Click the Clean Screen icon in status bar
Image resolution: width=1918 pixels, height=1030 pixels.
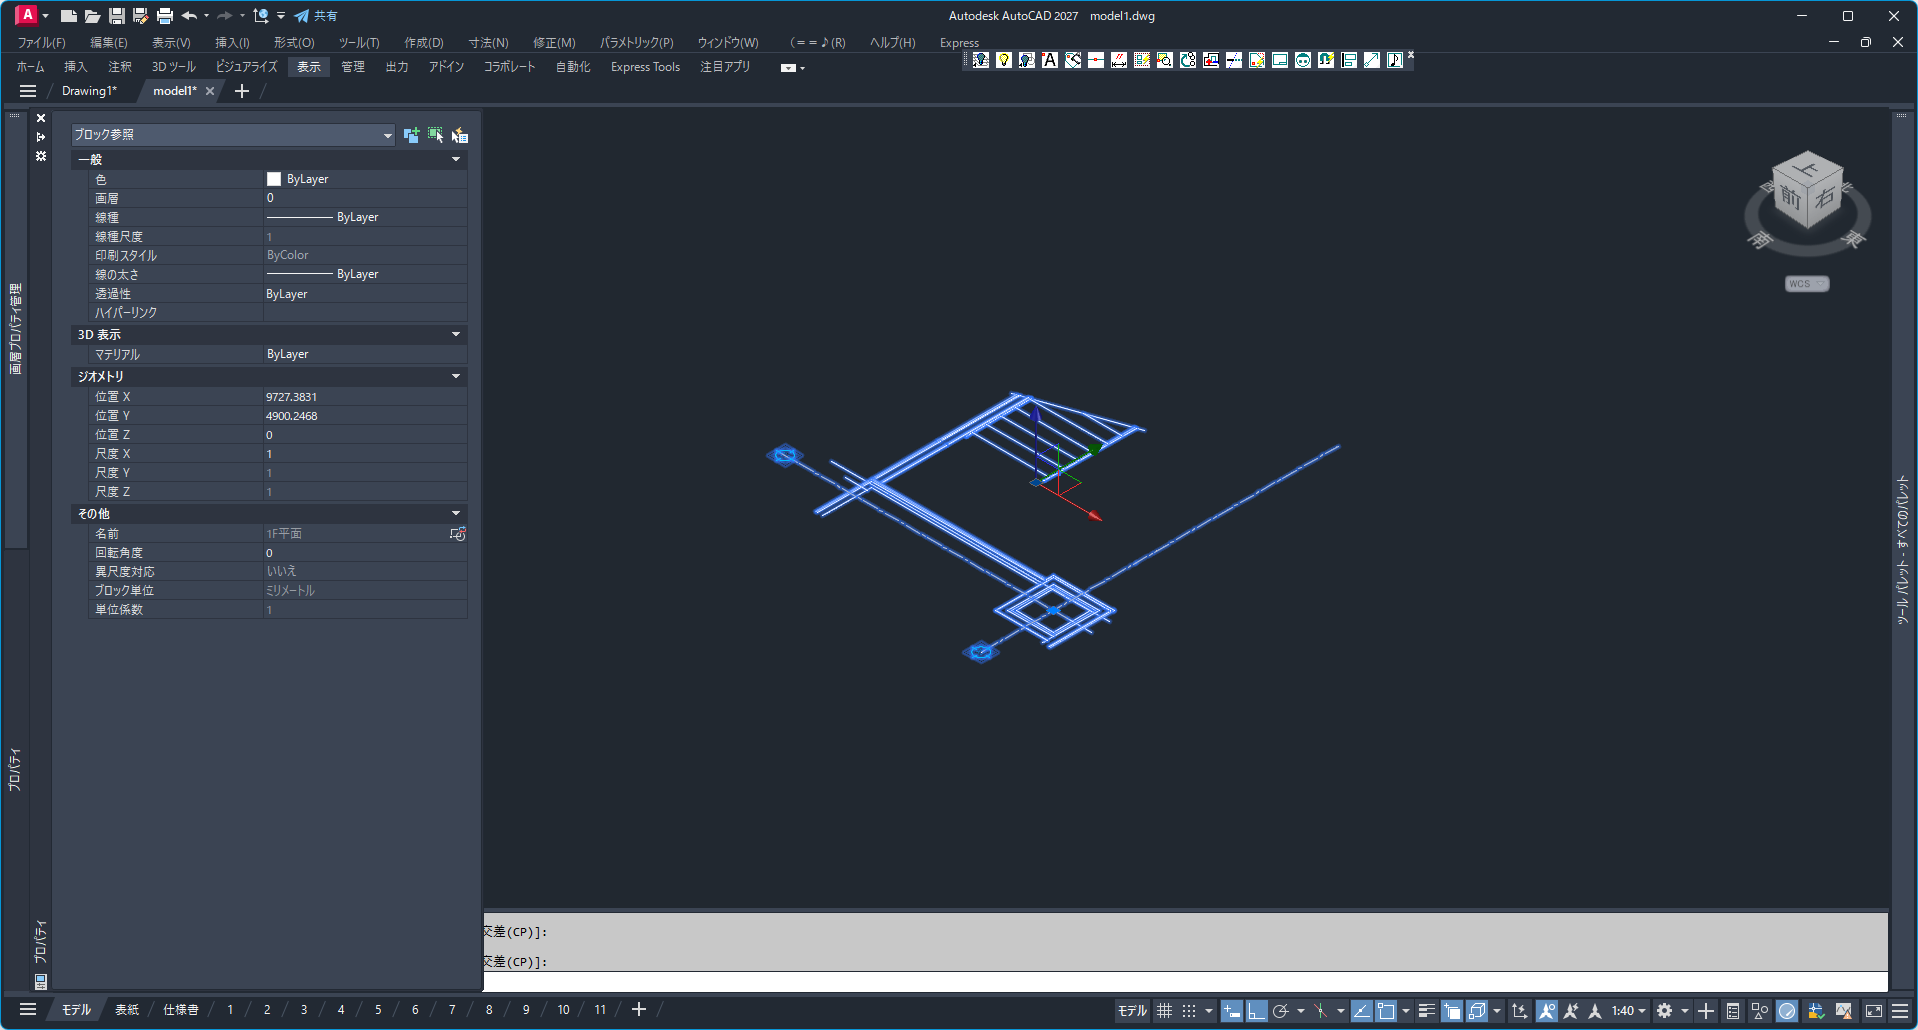point(1874,1011)
